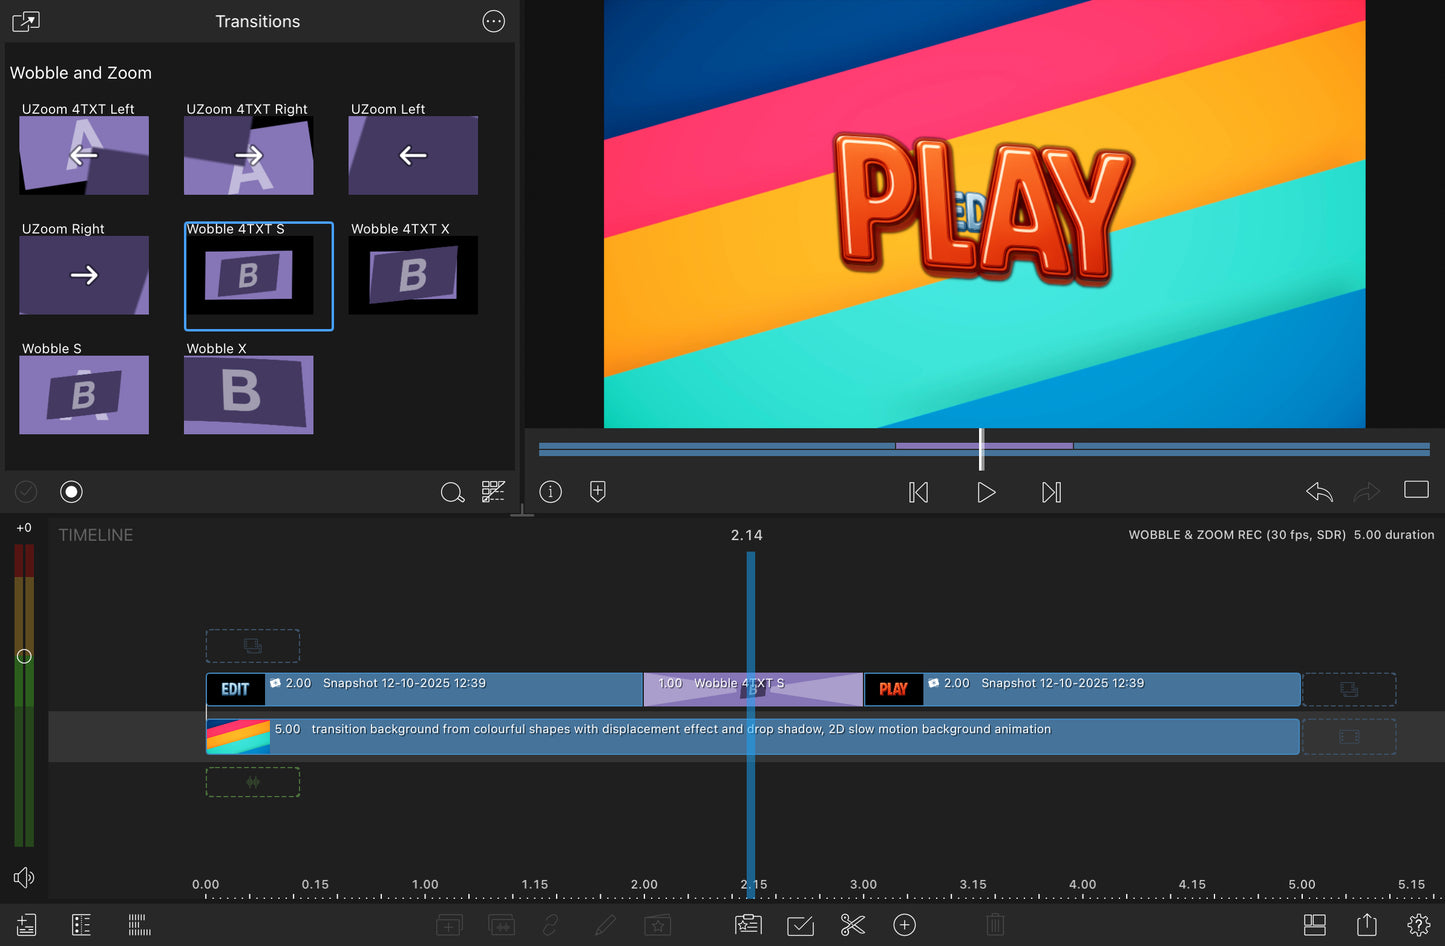Switch to the Transitions panel header

coord(257,21)
